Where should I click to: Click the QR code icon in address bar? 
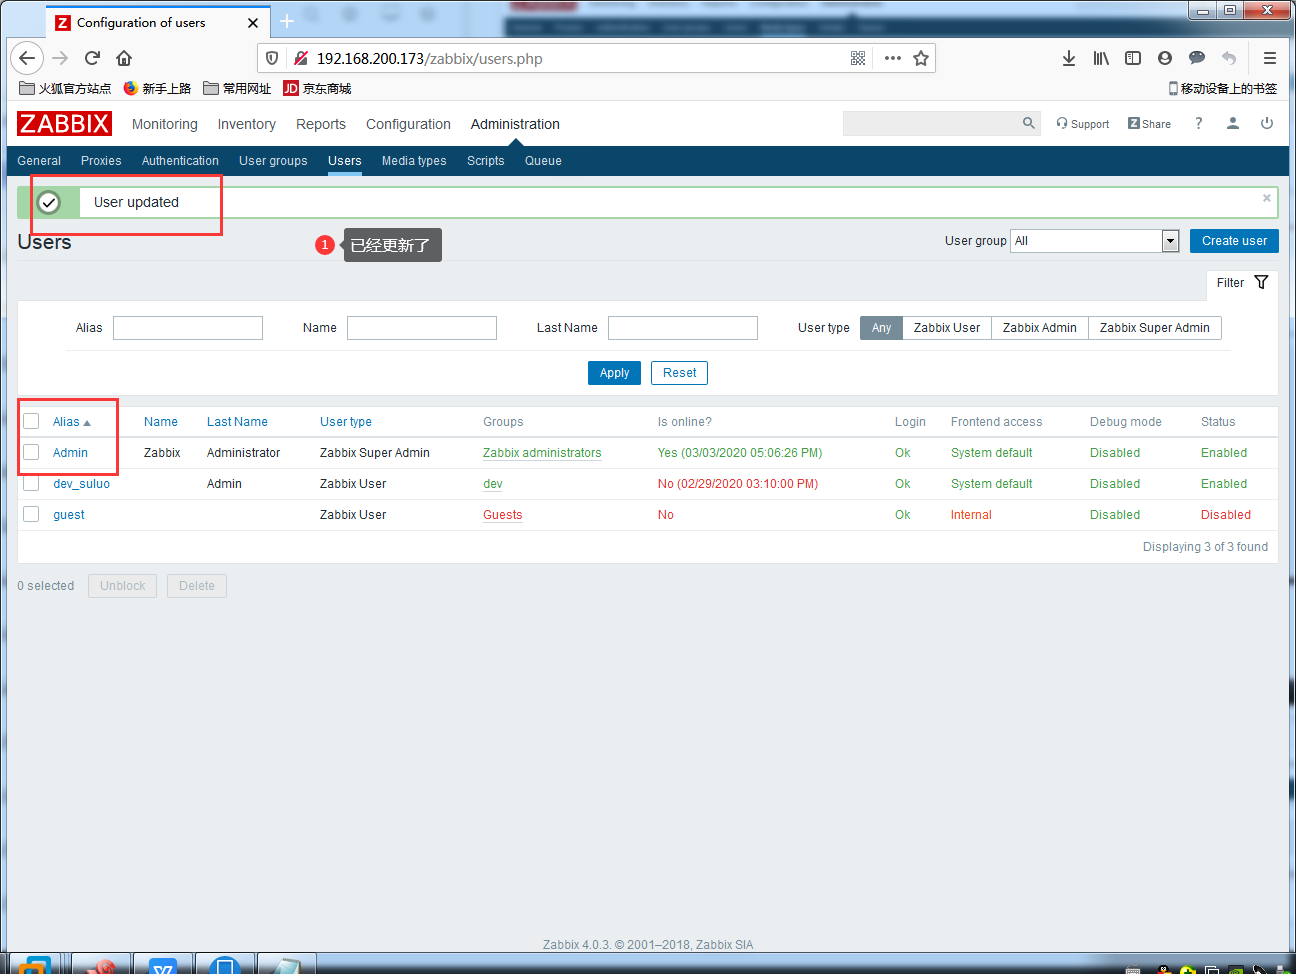(858, 58)
